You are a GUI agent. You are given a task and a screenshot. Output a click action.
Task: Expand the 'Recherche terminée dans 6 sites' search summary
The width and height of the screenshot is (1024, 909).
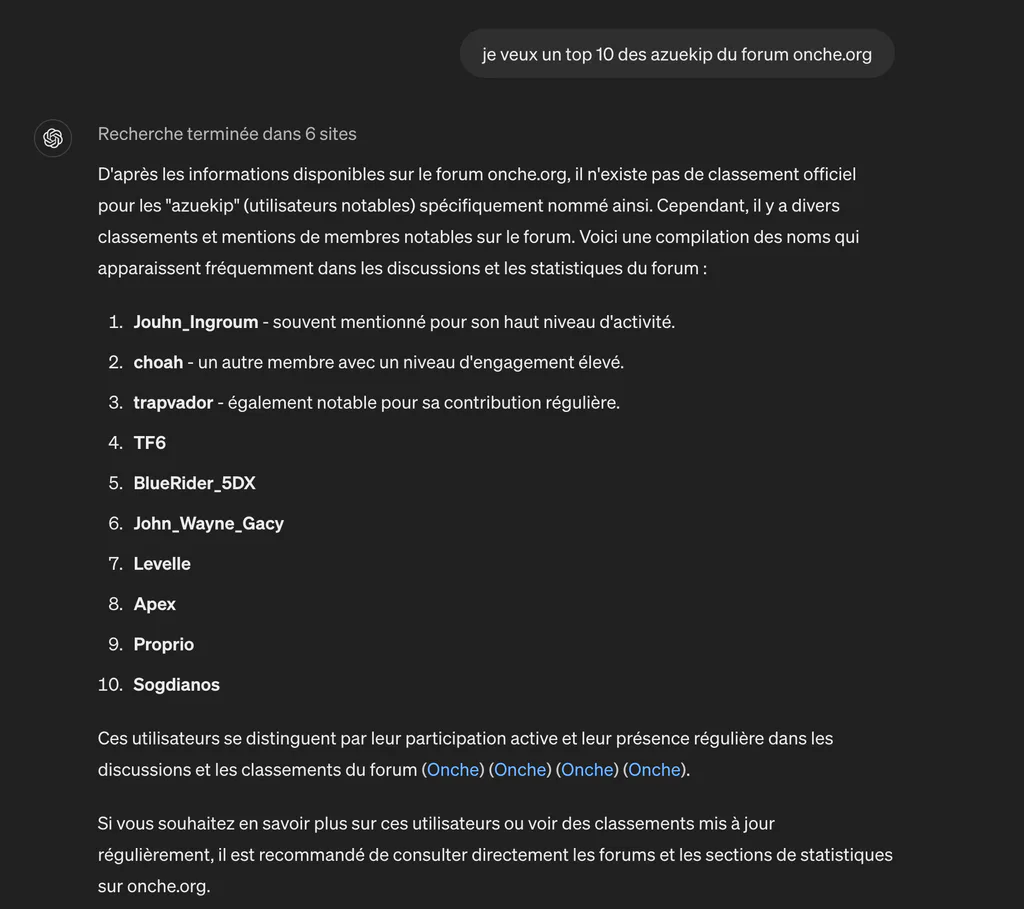227,134
